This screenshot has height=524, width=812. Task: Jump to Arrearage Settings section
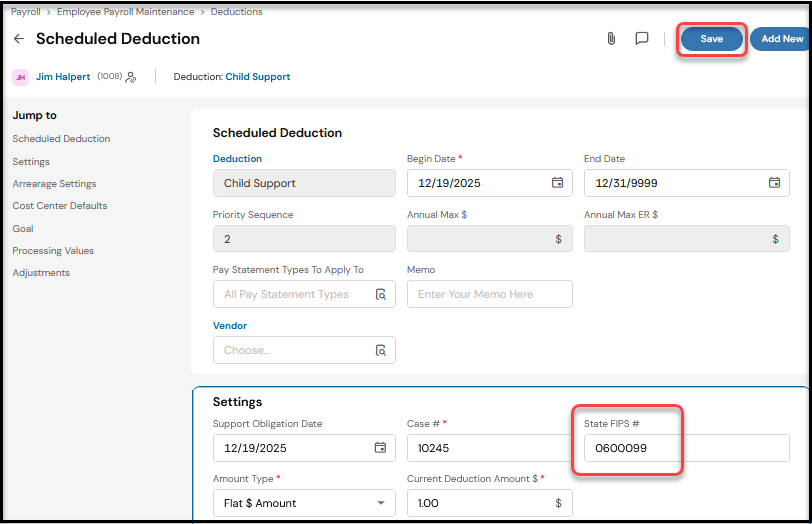(x=54, y=184)
